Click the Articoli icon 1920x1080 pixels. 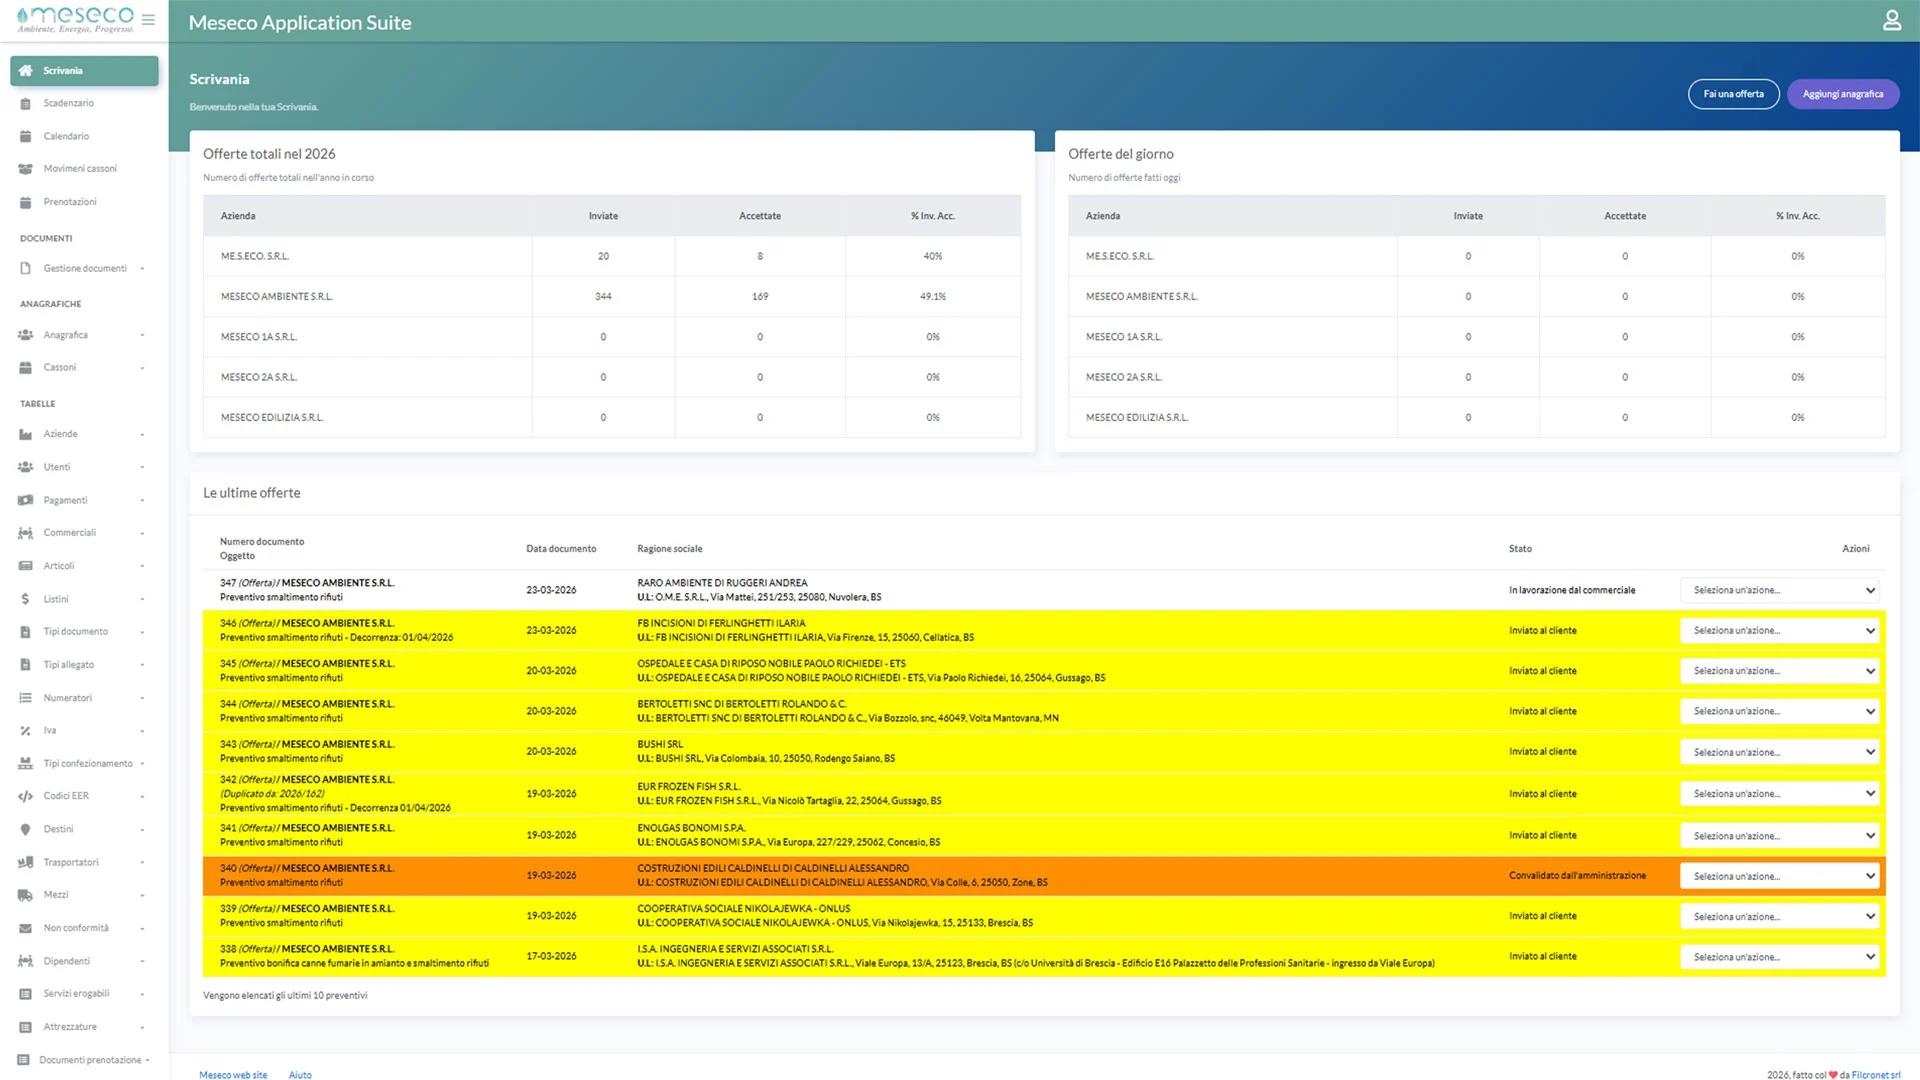click(x=26, y=566)
